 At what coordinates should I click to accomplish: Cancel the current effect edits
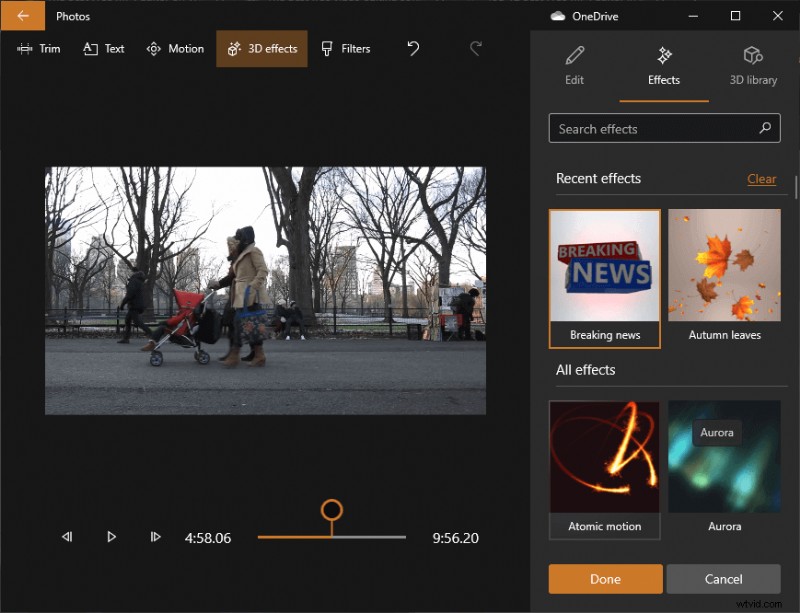[x=723, y=579]
